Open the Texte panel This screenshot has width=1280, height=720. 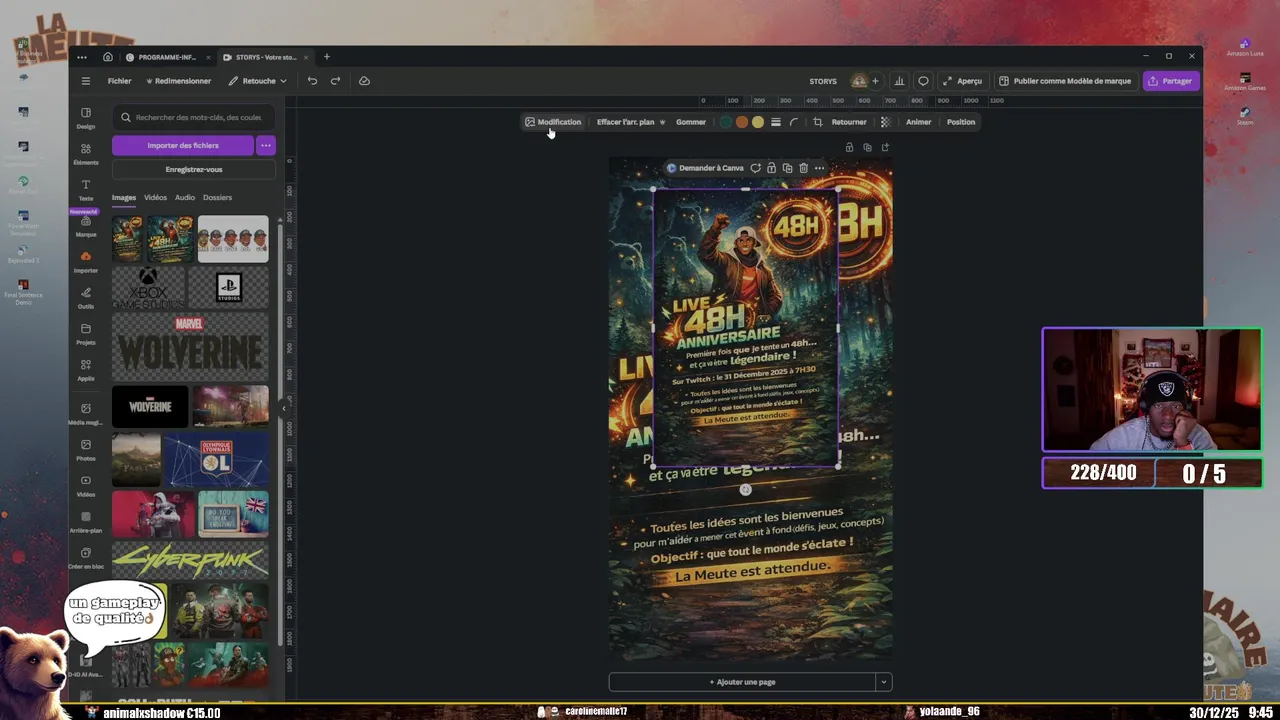point(86,189)
